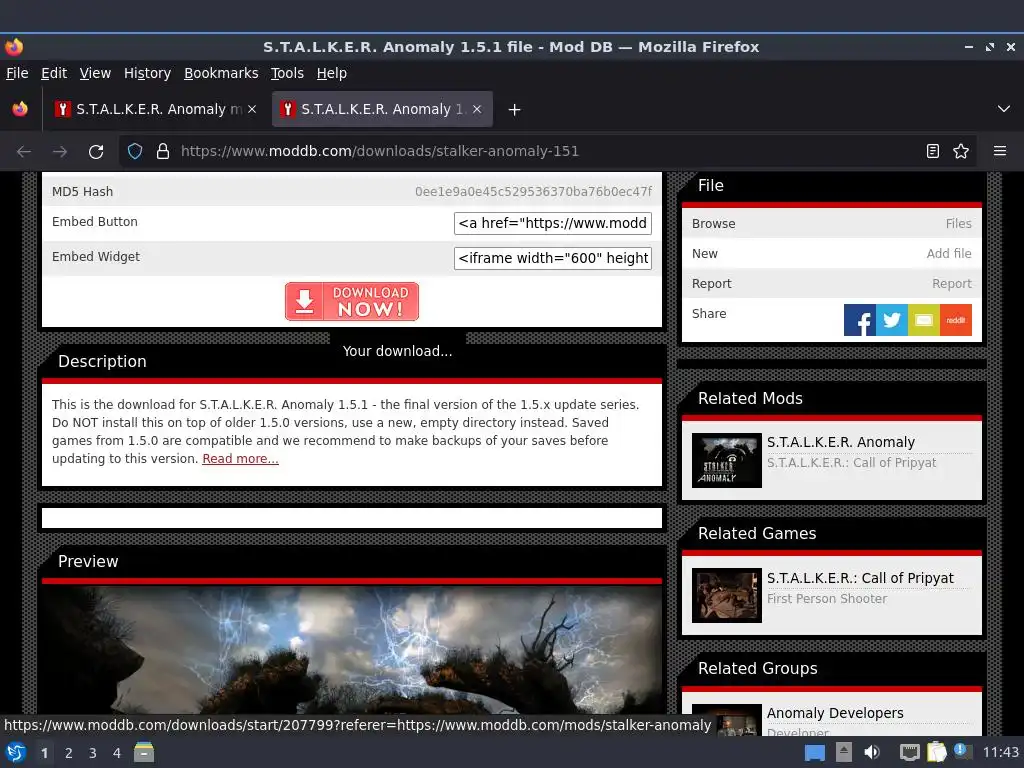This screenshot has height=768, width=1024.
Task: Open the clipboard manager tray icon
Action: [936, 752]
